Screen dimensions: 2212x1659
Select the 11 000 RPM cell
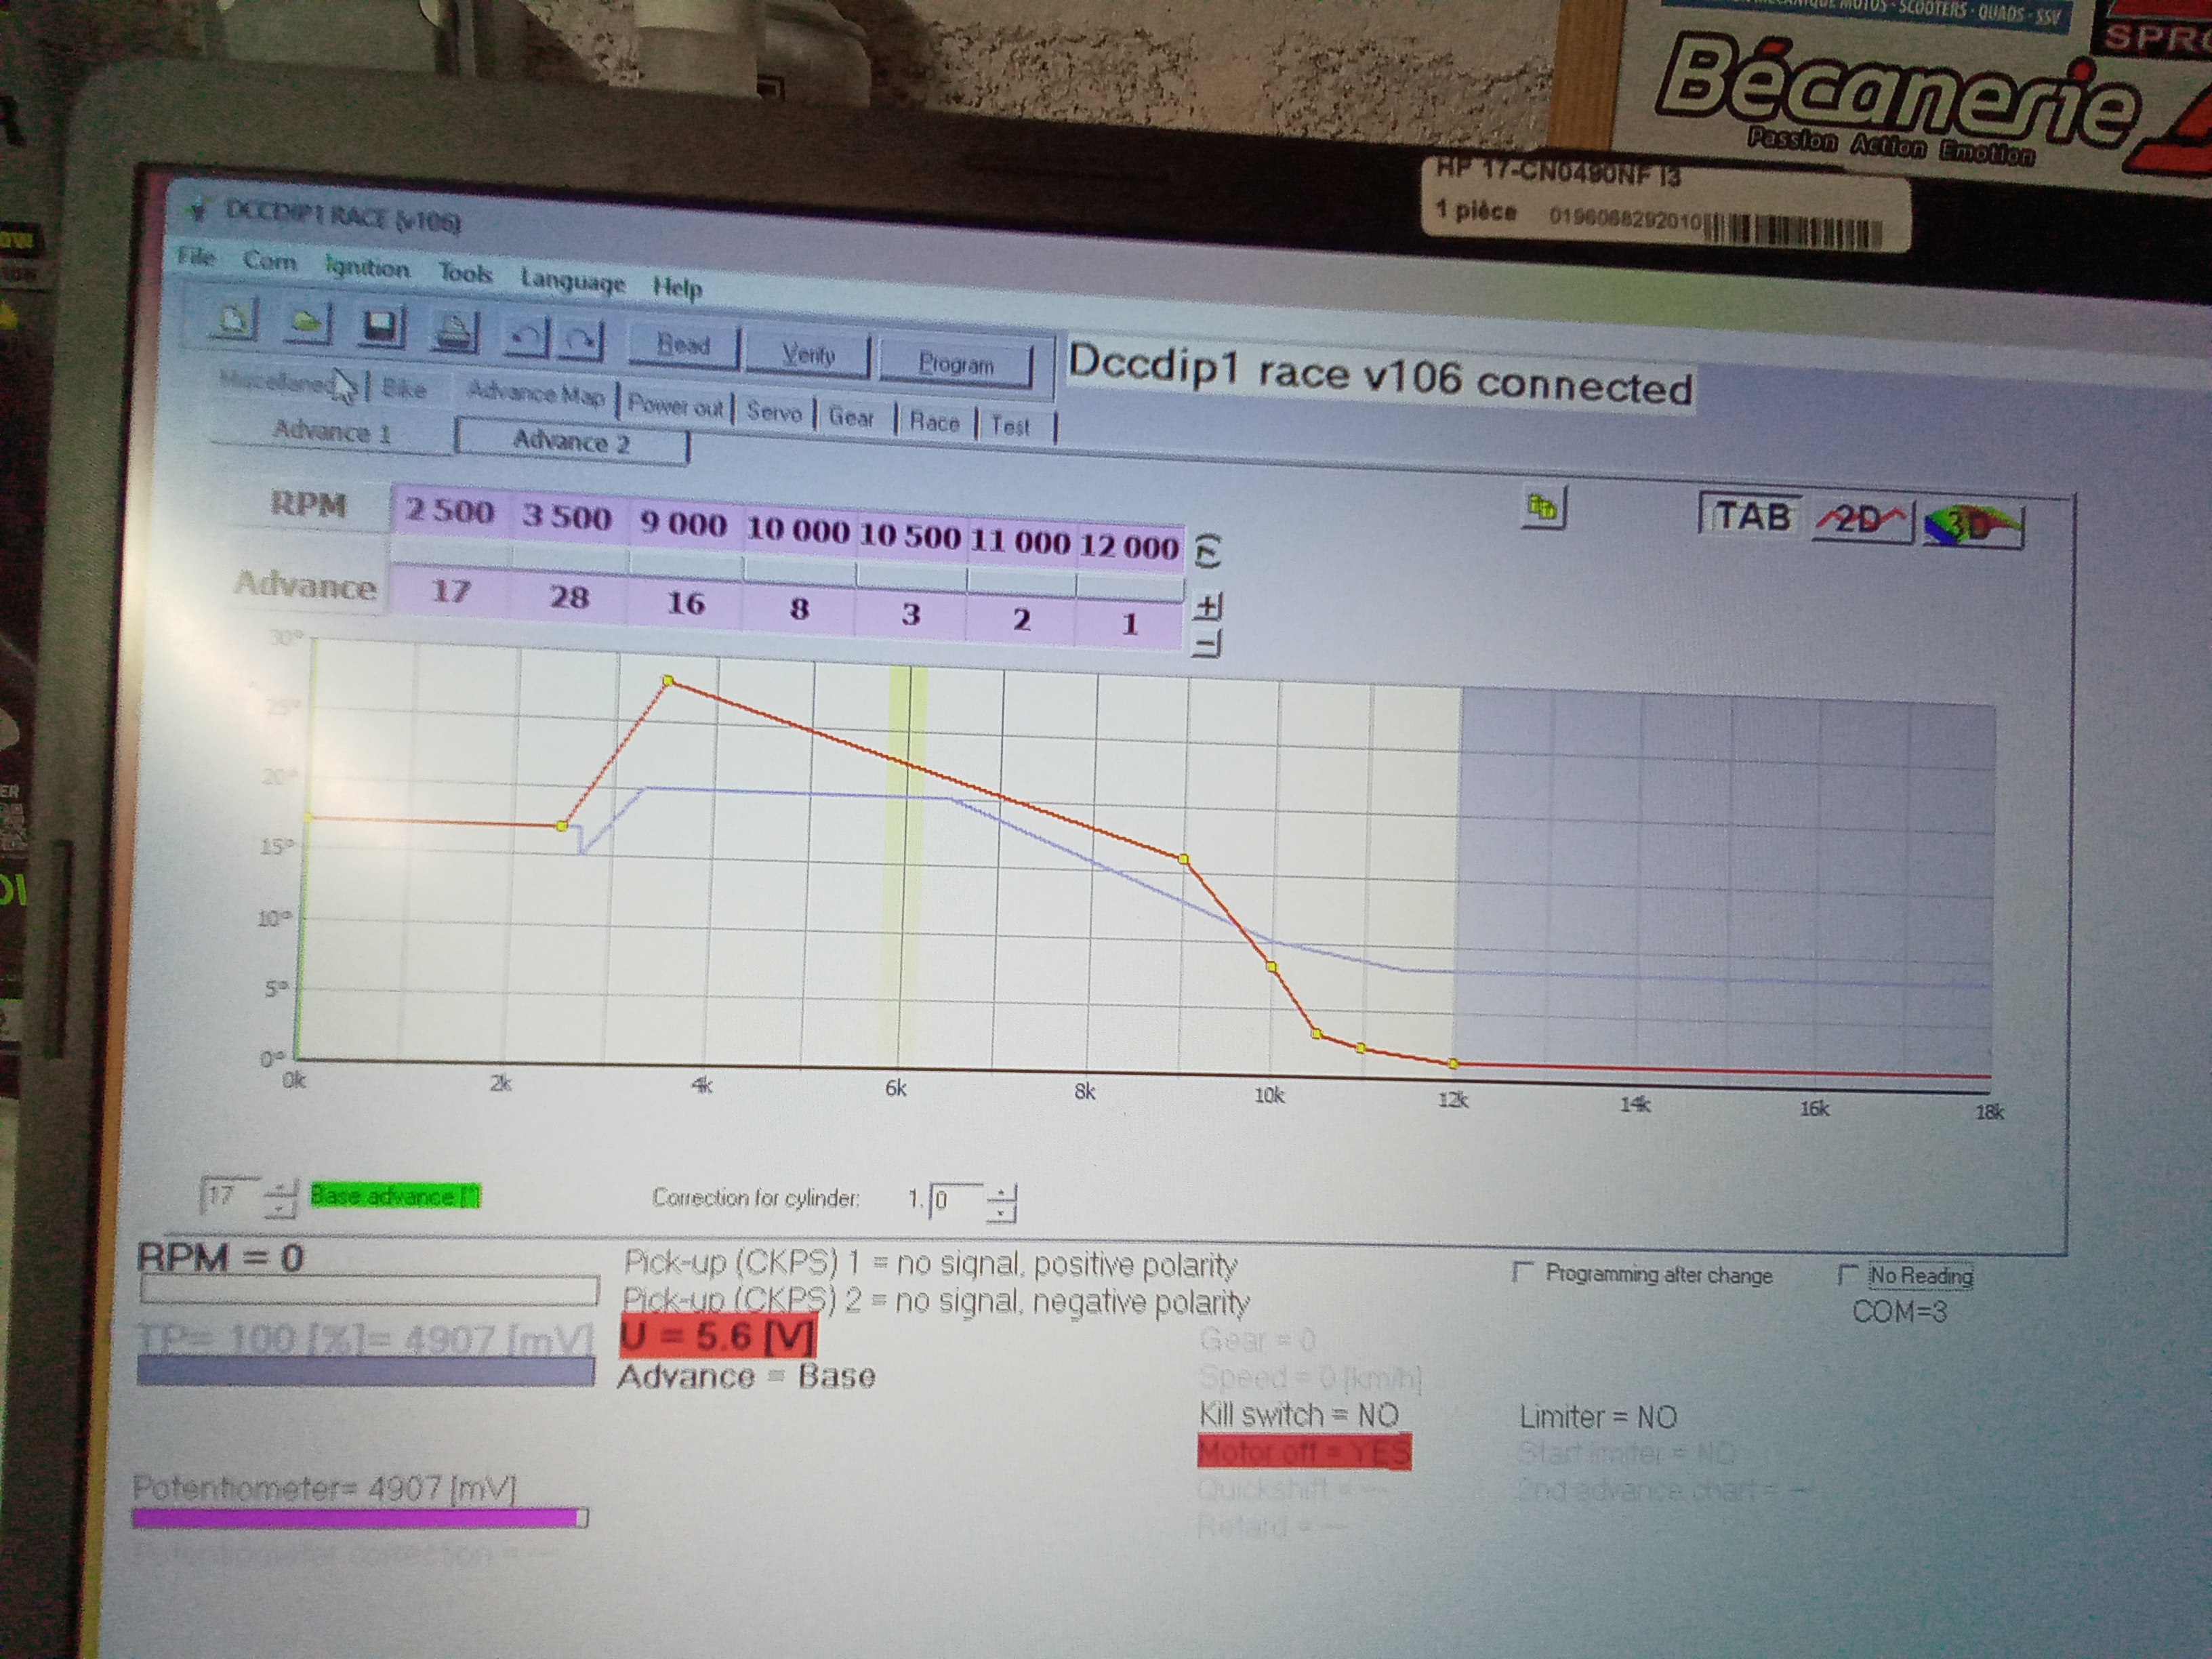[x=1020, y=542]
